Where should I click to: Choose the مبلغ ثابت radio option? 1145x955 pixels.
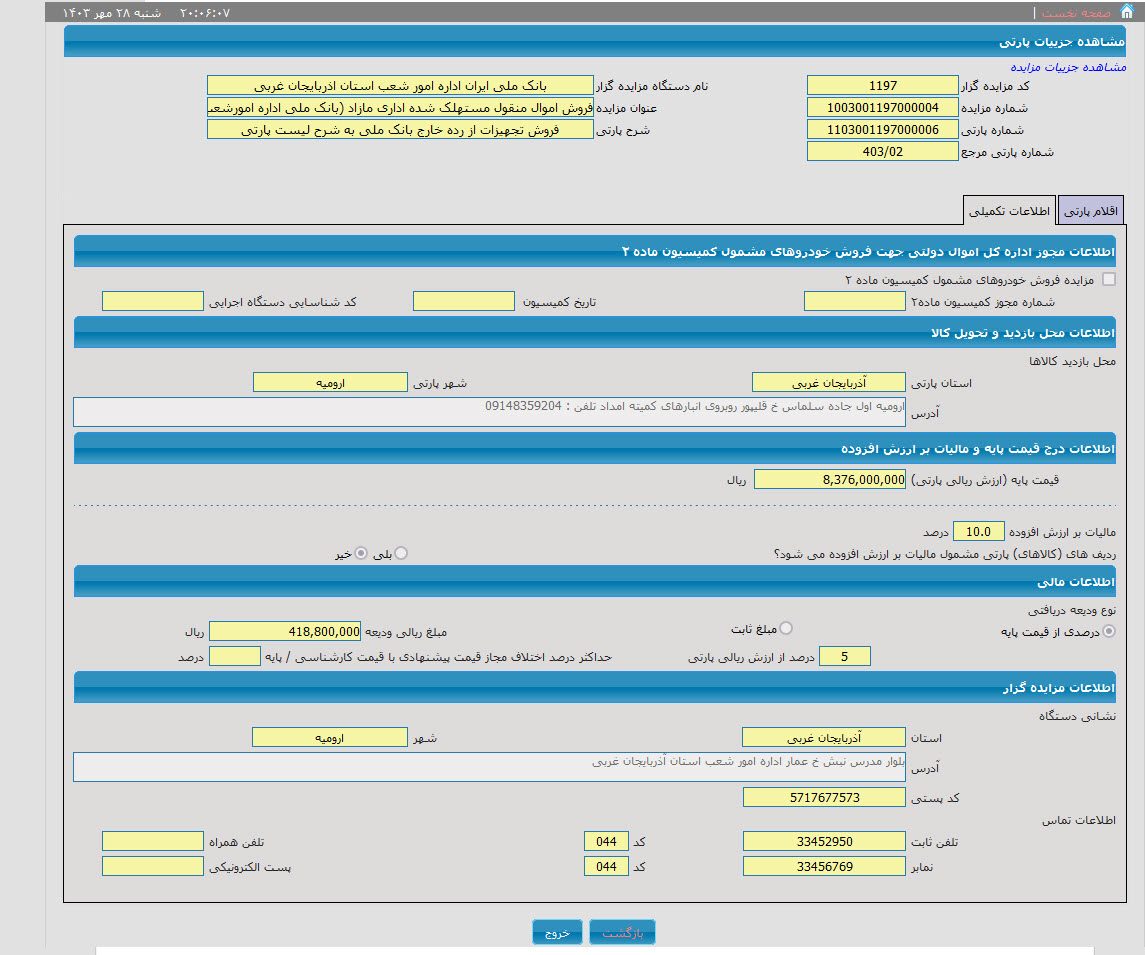click(x=786, y=628)
